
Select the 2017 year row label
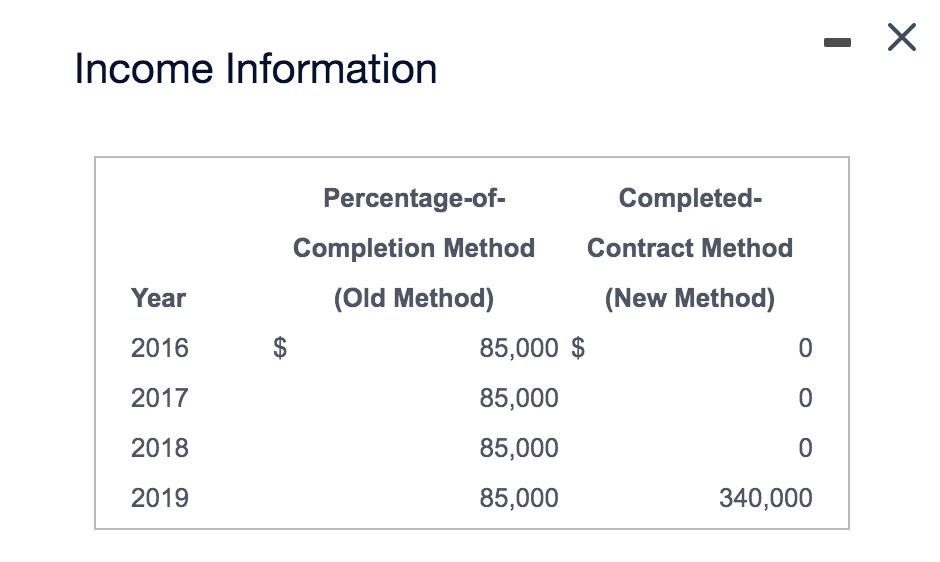pyautogui.click(x=160, y=398)
